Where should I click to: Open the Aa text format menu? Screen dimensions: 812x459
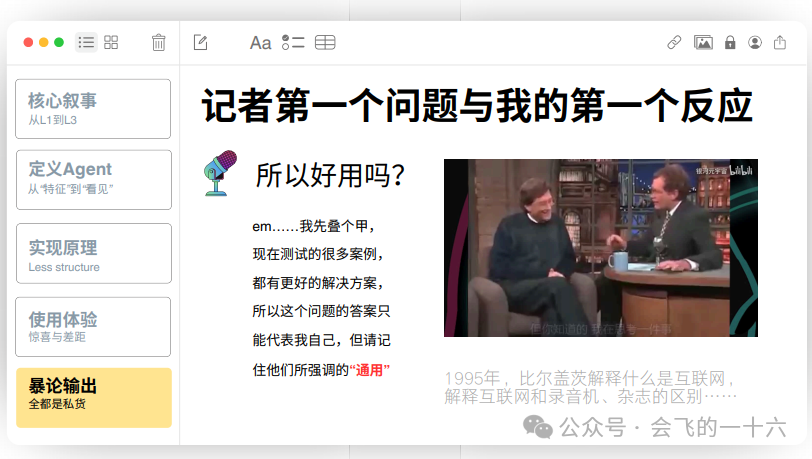260,43
